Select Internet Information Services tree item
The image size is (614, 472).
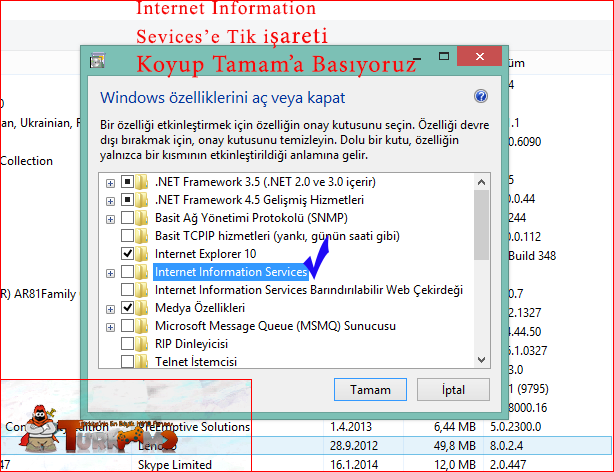(231, 272)
